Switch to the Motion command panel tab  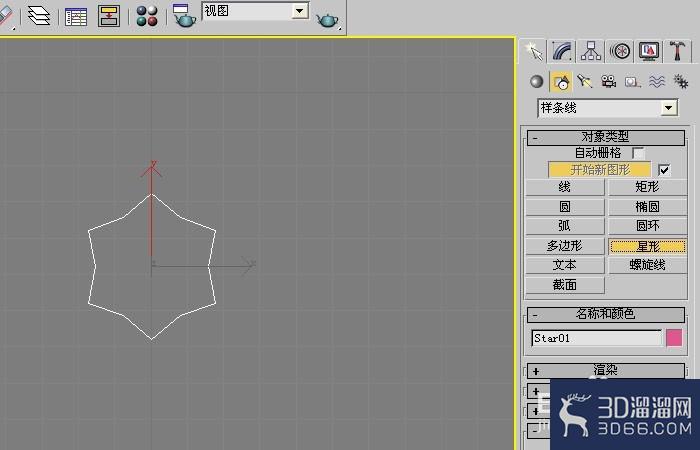(620, 51)
